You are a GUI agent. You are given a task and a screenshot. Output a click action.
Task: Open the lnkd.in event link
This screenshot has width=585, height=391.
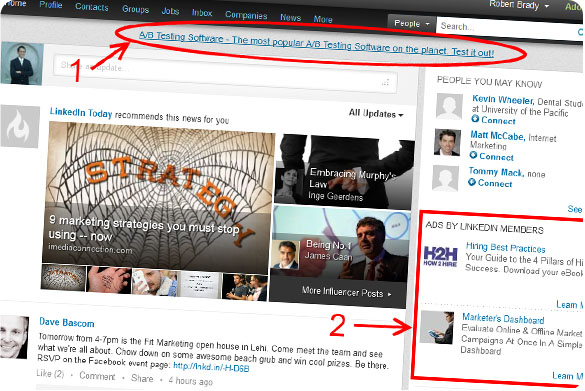coord(211,367)
